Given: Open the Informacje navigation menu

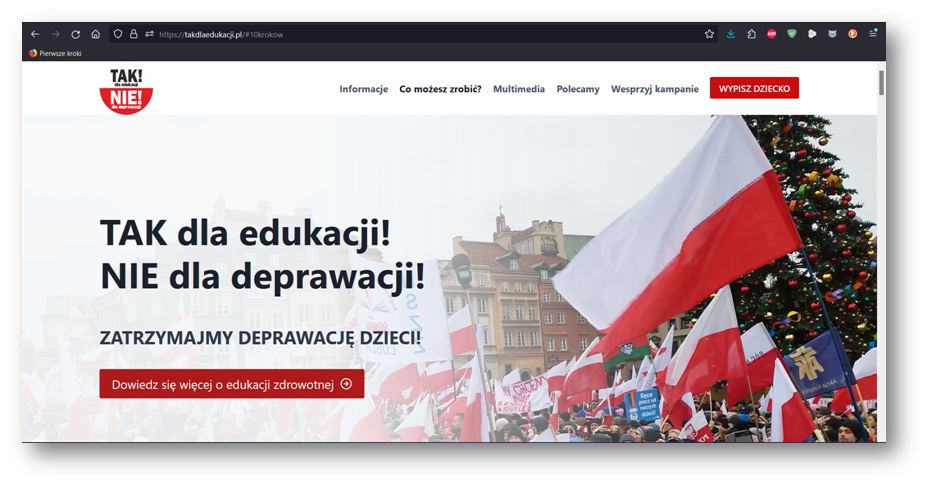Looking at the screenshot, I should [x=363, y=89].
